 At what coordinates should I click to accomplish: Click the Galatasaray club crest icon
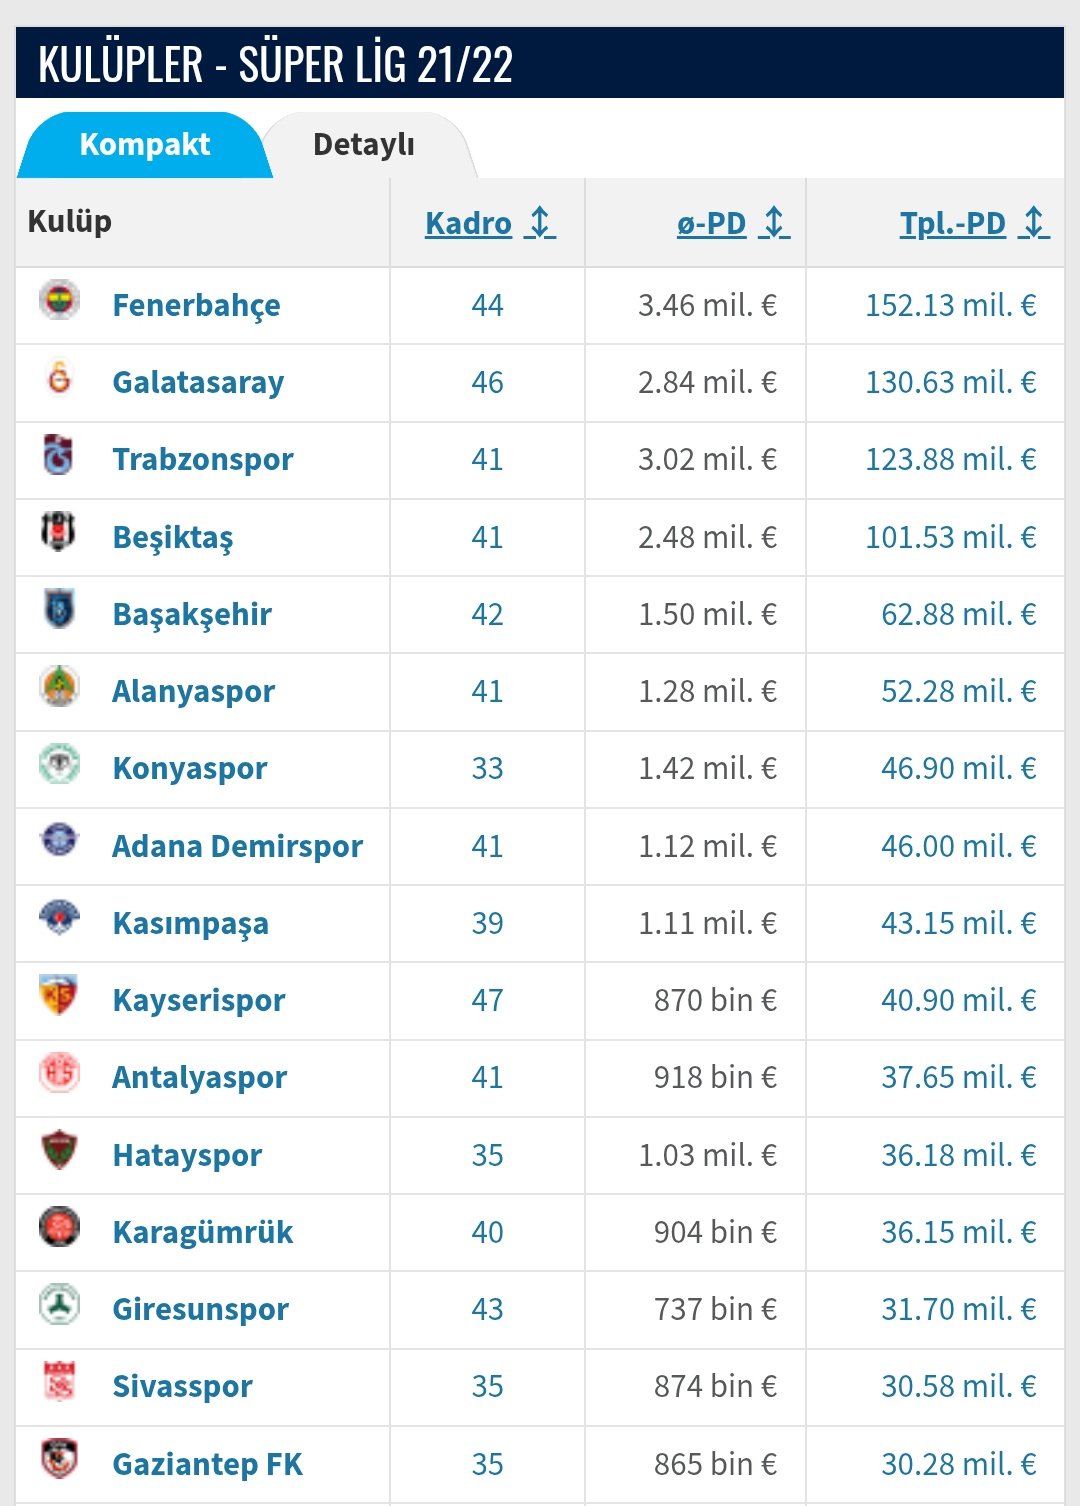coord(59,378)
